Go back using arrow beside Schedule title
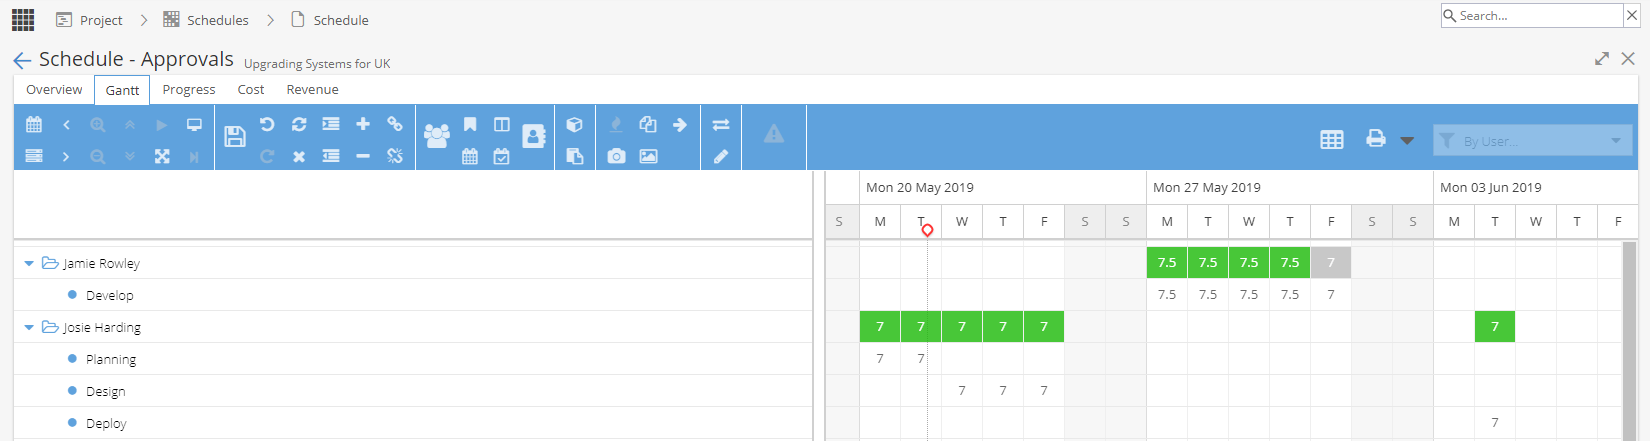The image size is (1650, 441). coord(22,61)
